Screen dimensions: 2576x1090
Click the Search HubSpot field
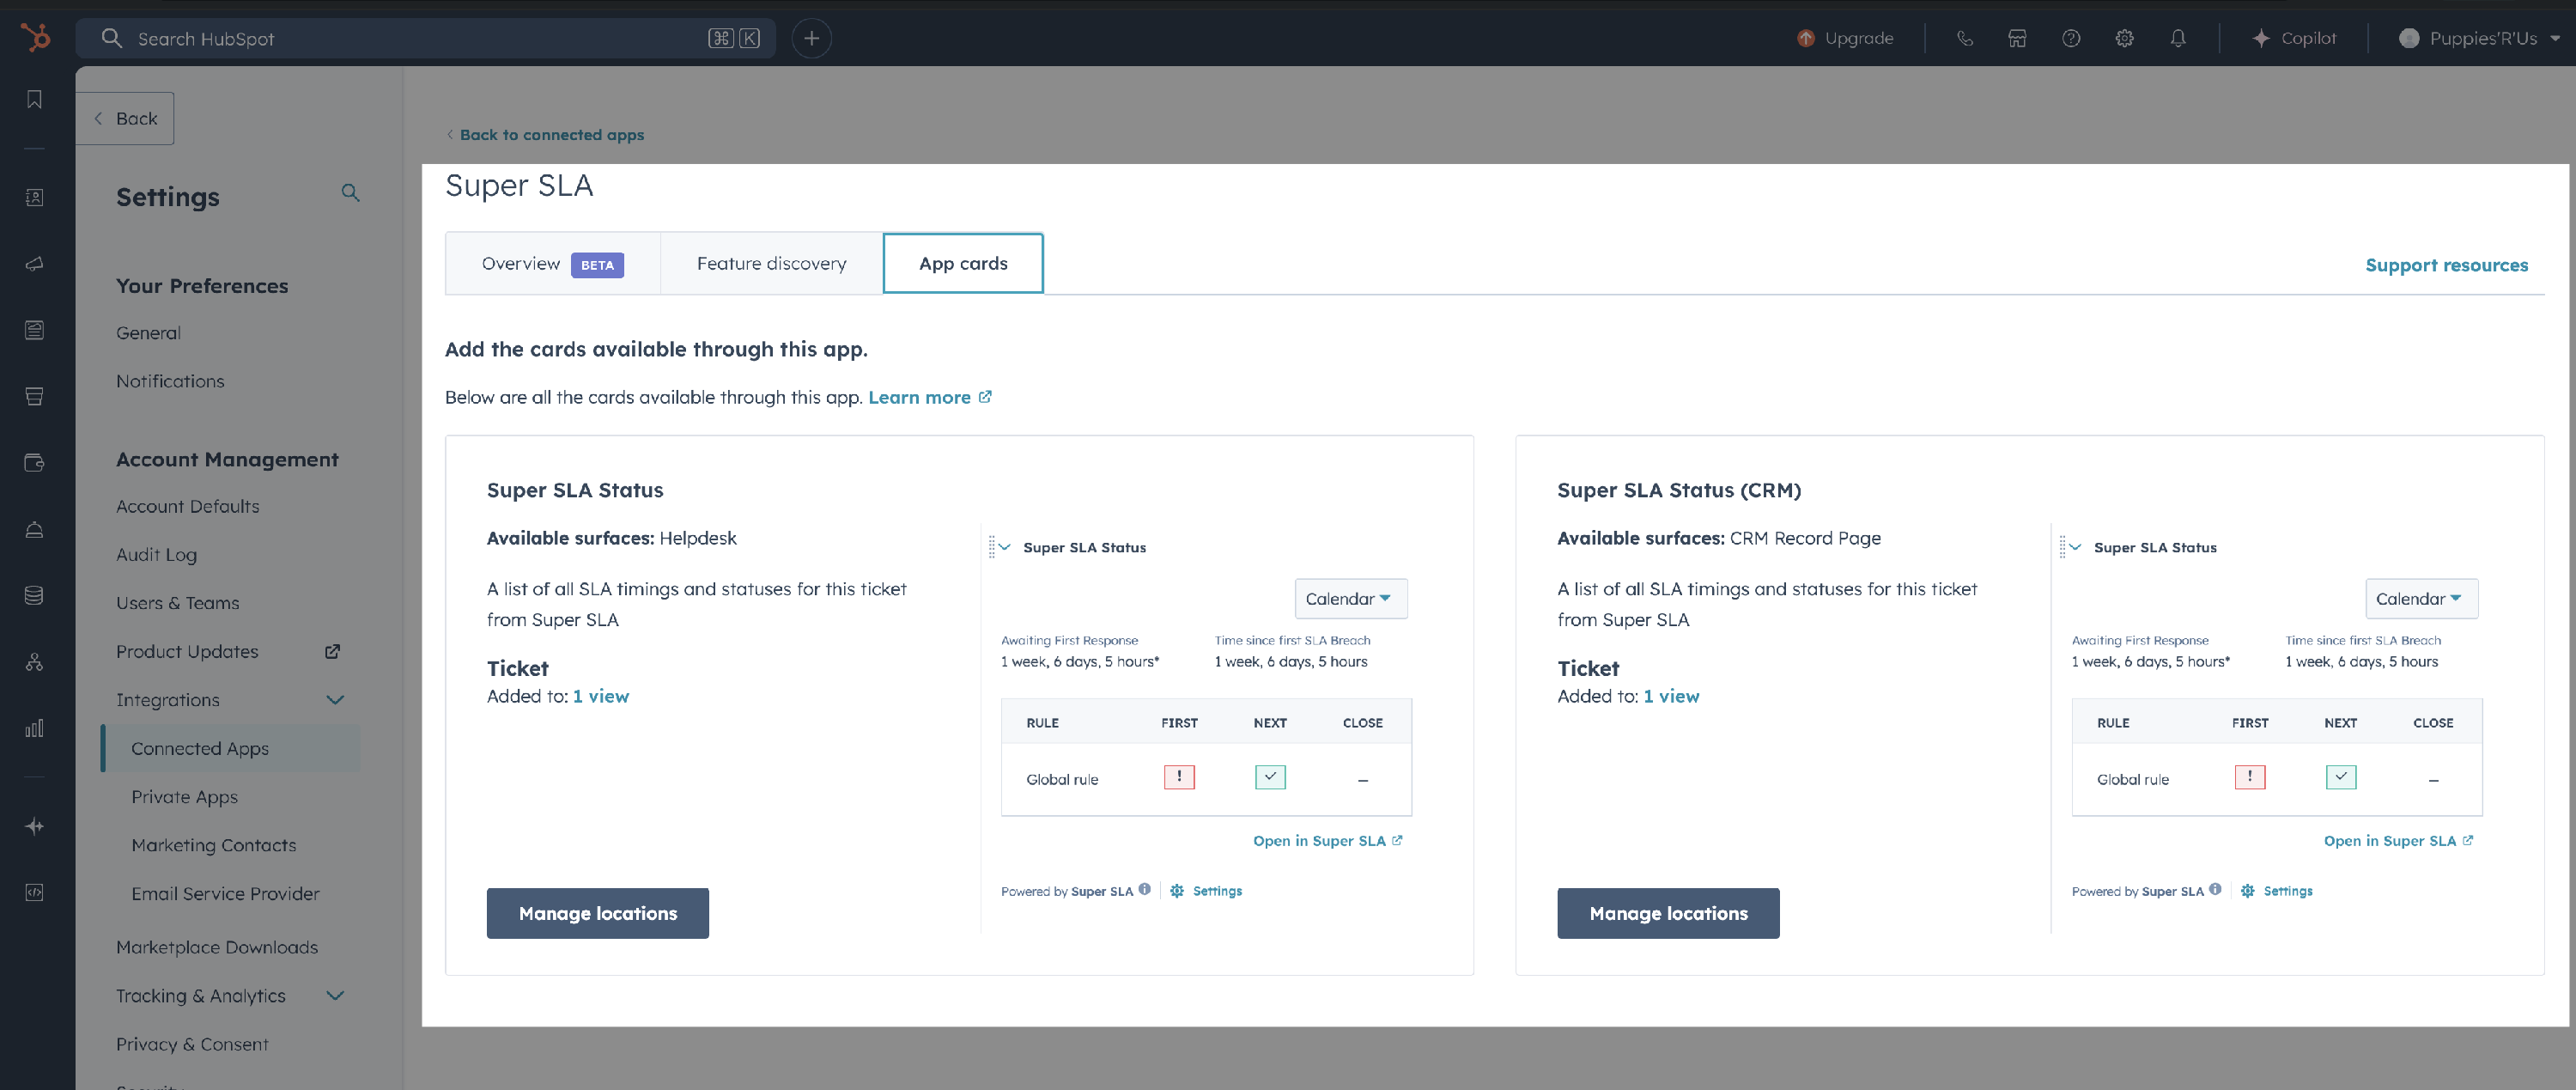pyautogui.click(x=425, y=38)
